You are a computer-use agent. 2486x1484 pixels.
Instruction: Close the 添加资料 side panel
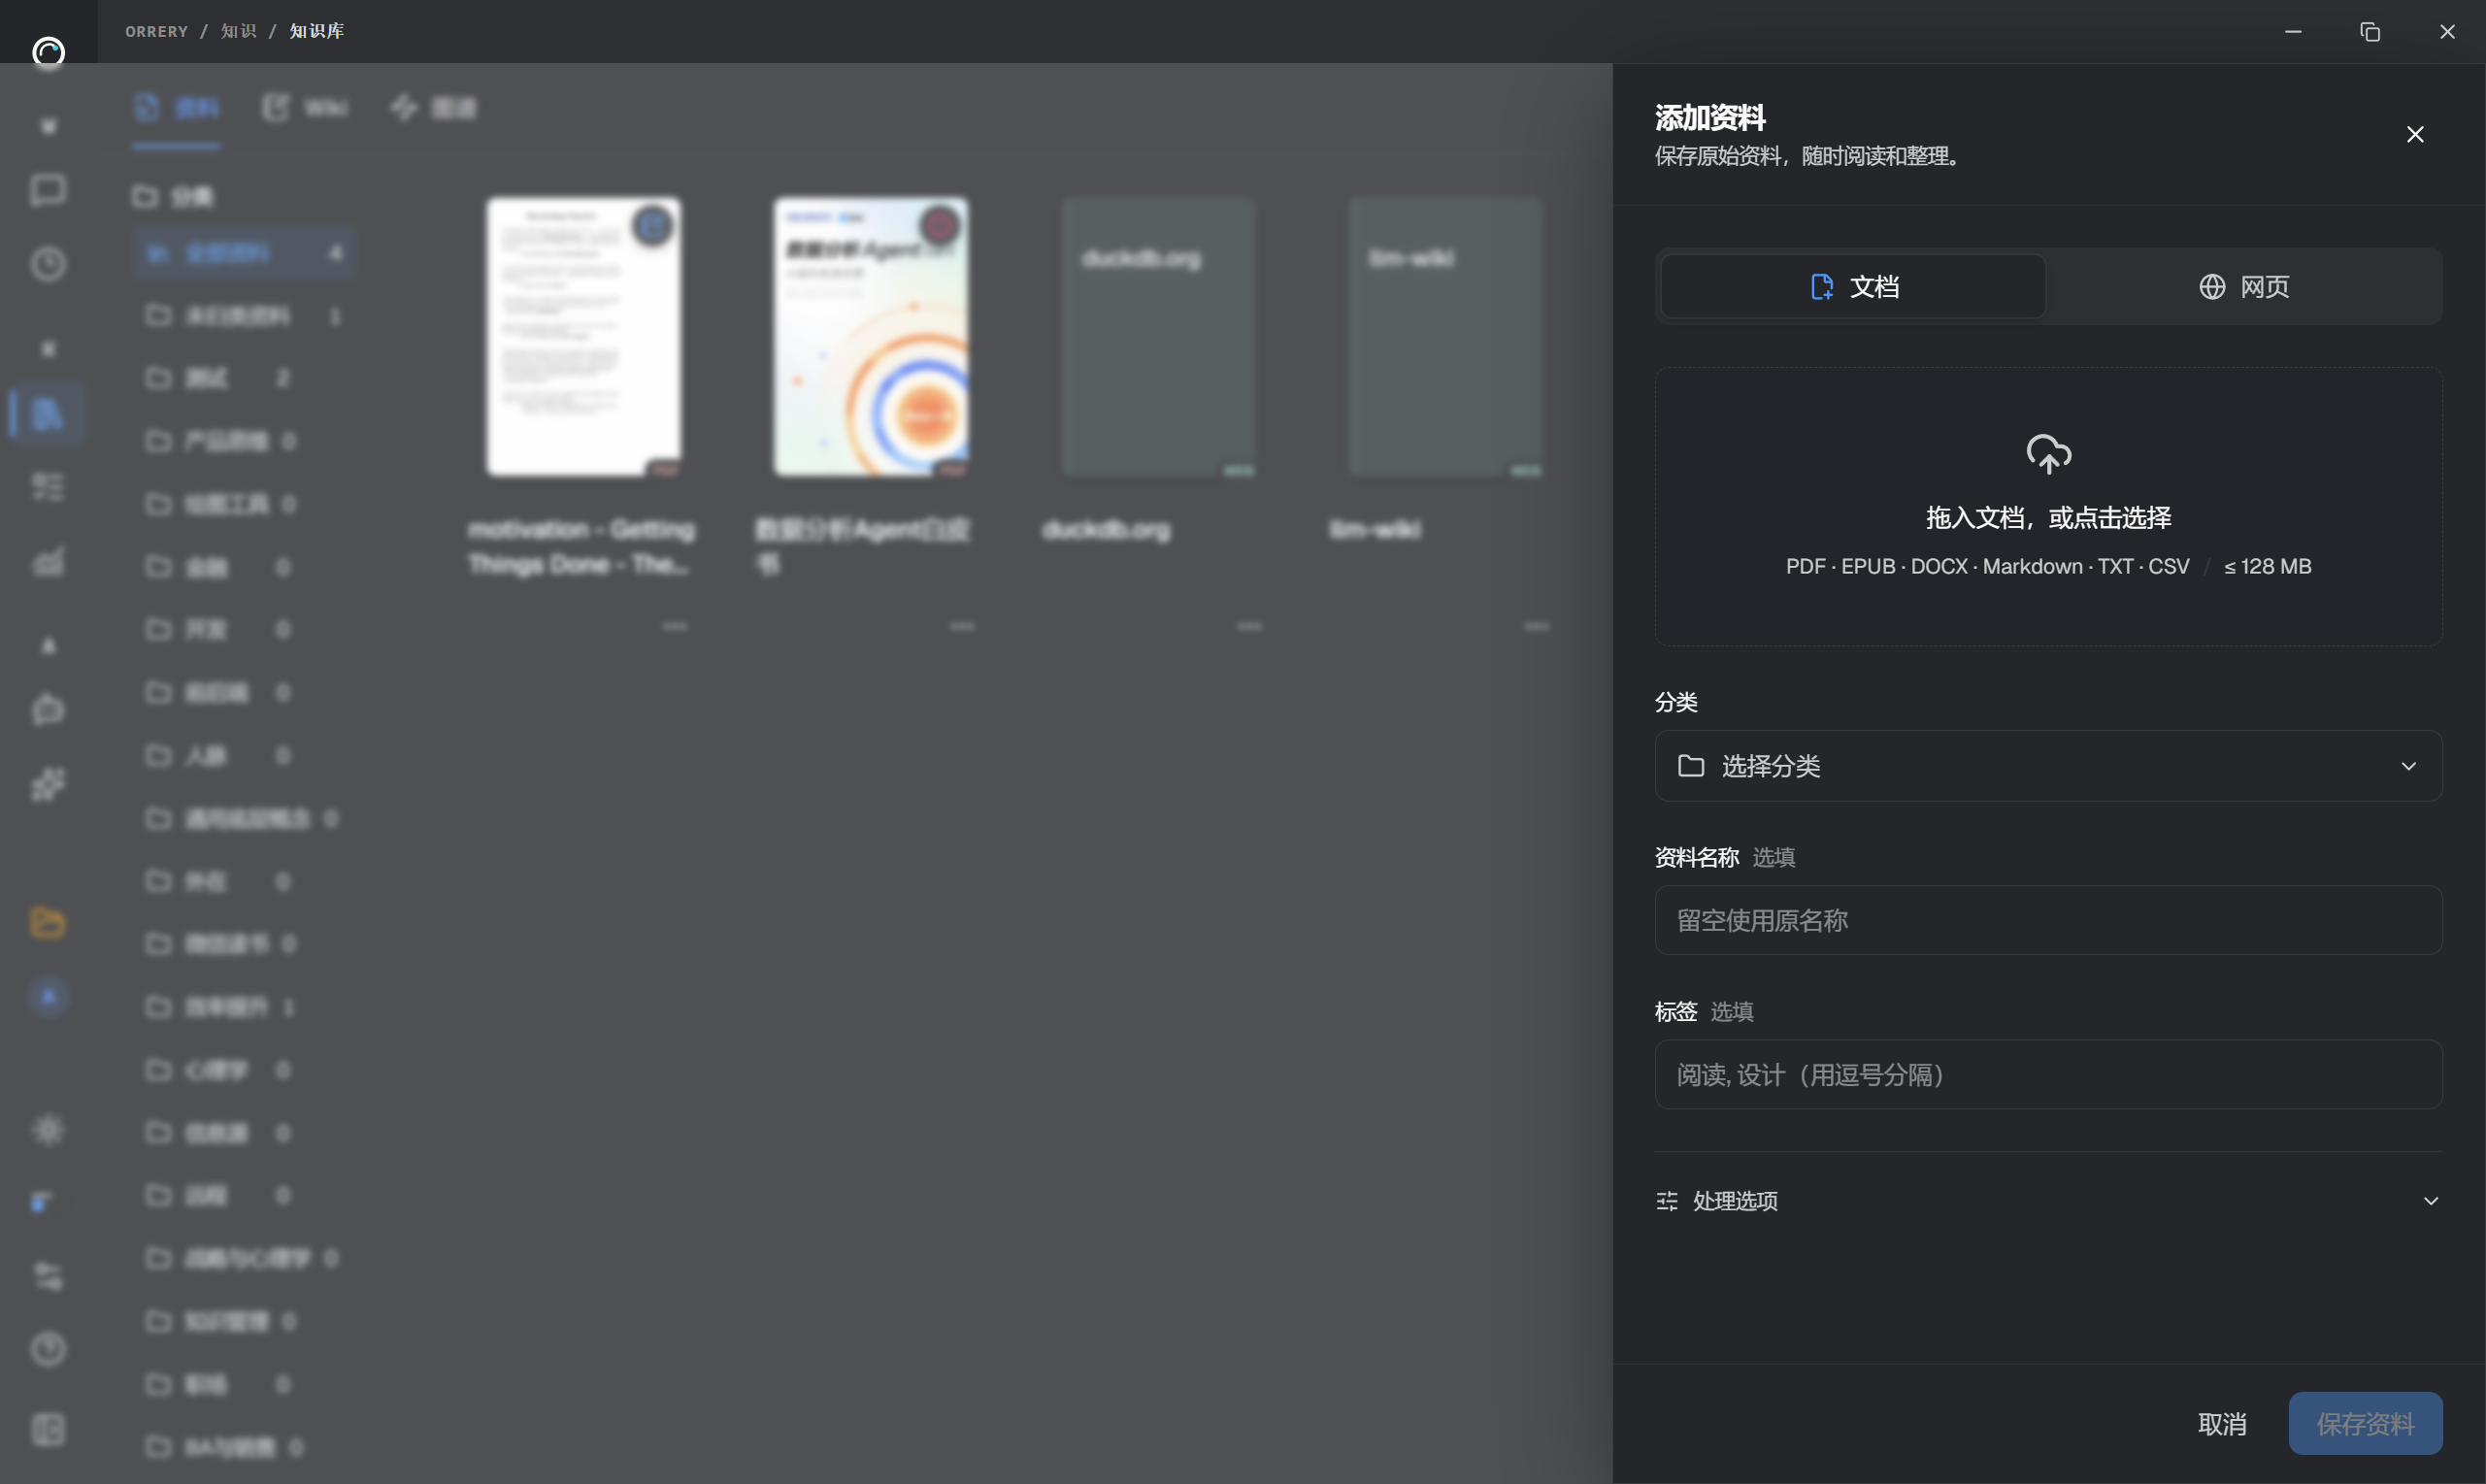coord(2414,134)
